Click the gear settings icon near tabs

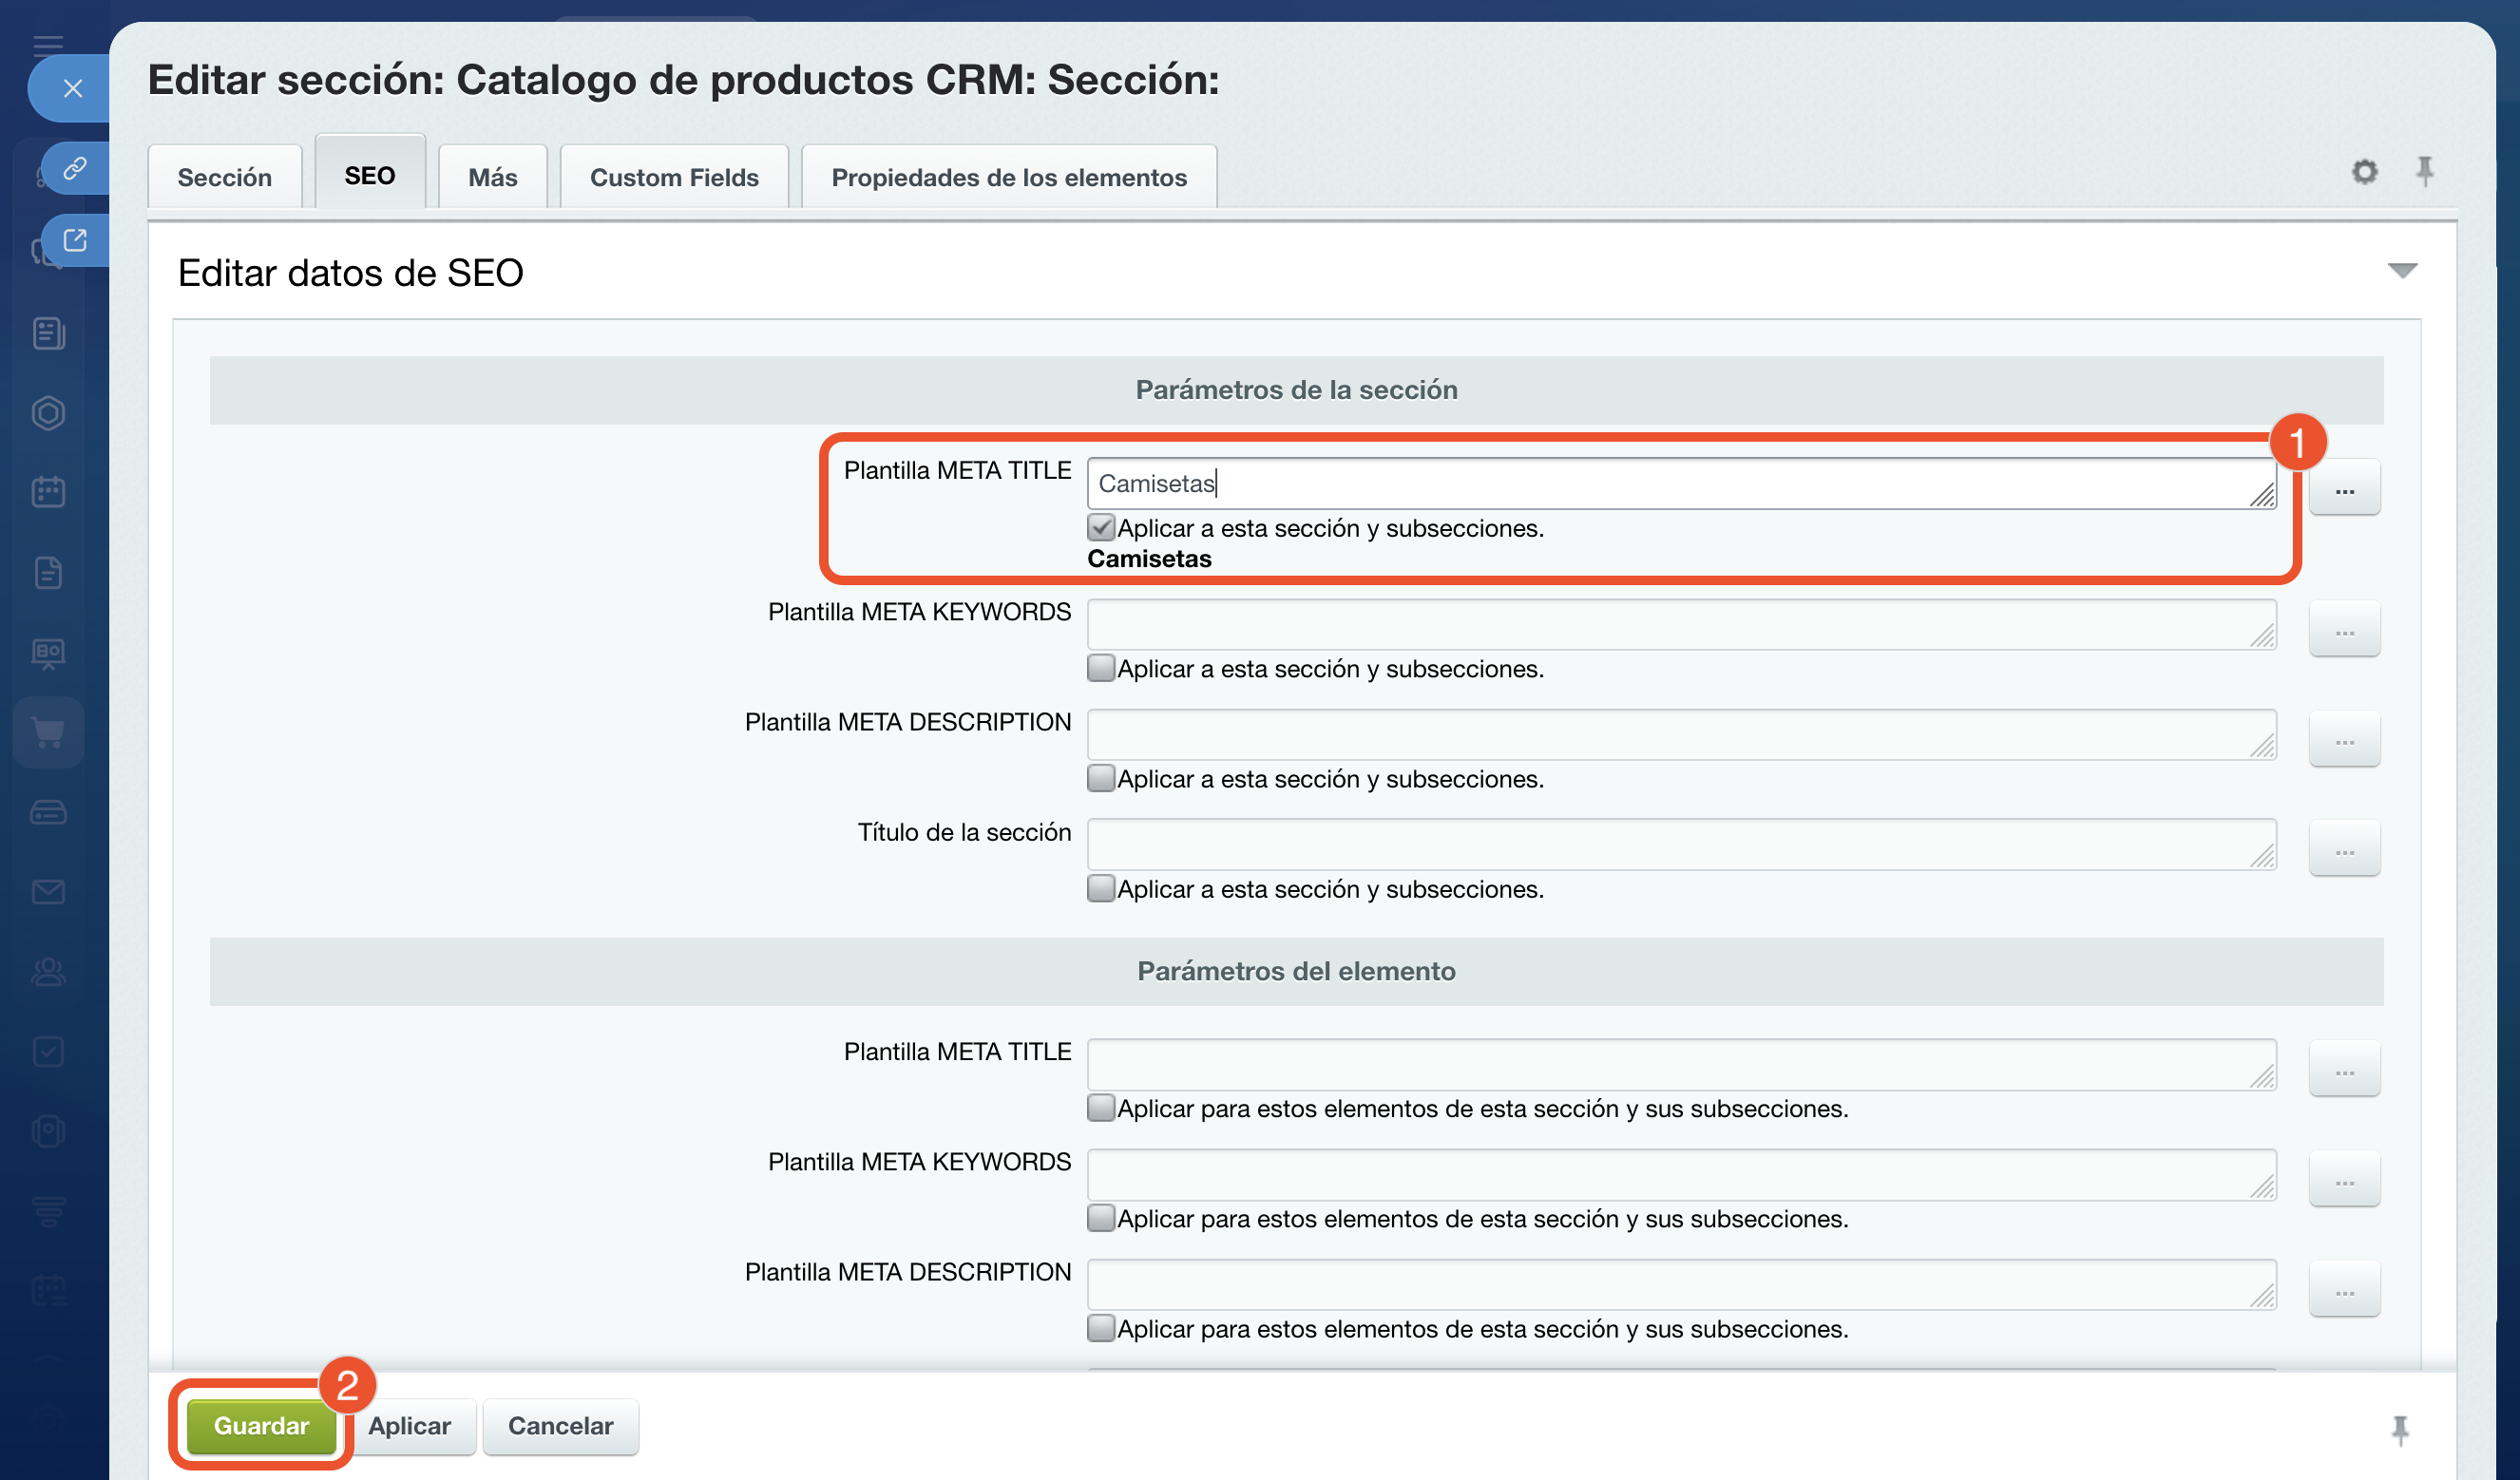pos(2363,172)
